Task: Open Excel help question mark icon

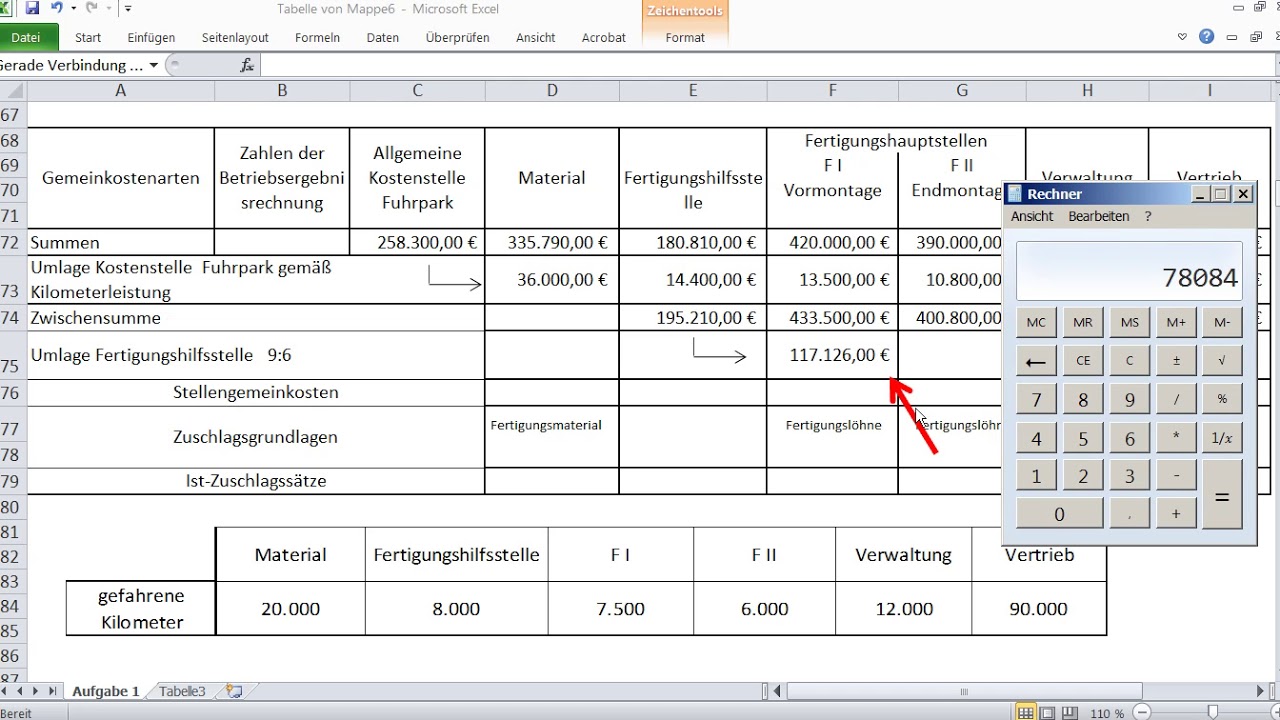Action: click(1206, 37)
